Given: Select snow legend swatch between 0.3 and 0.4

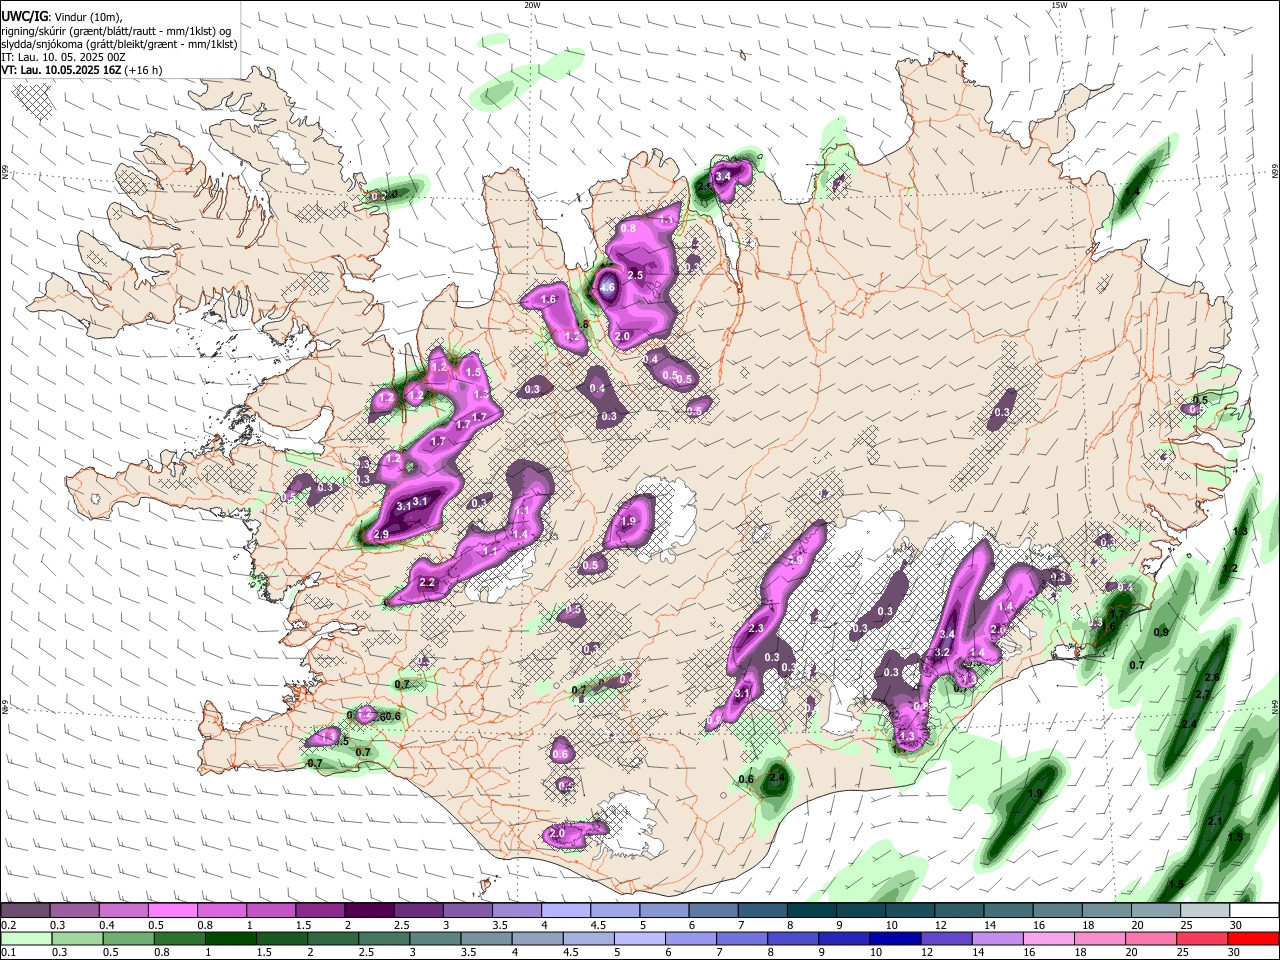Looking at the screenshot, I should click(x=75, y=909).
